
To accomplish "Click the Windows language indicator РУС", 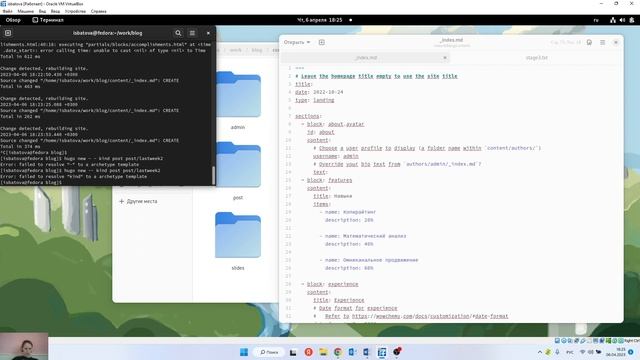I will [570, 352].
